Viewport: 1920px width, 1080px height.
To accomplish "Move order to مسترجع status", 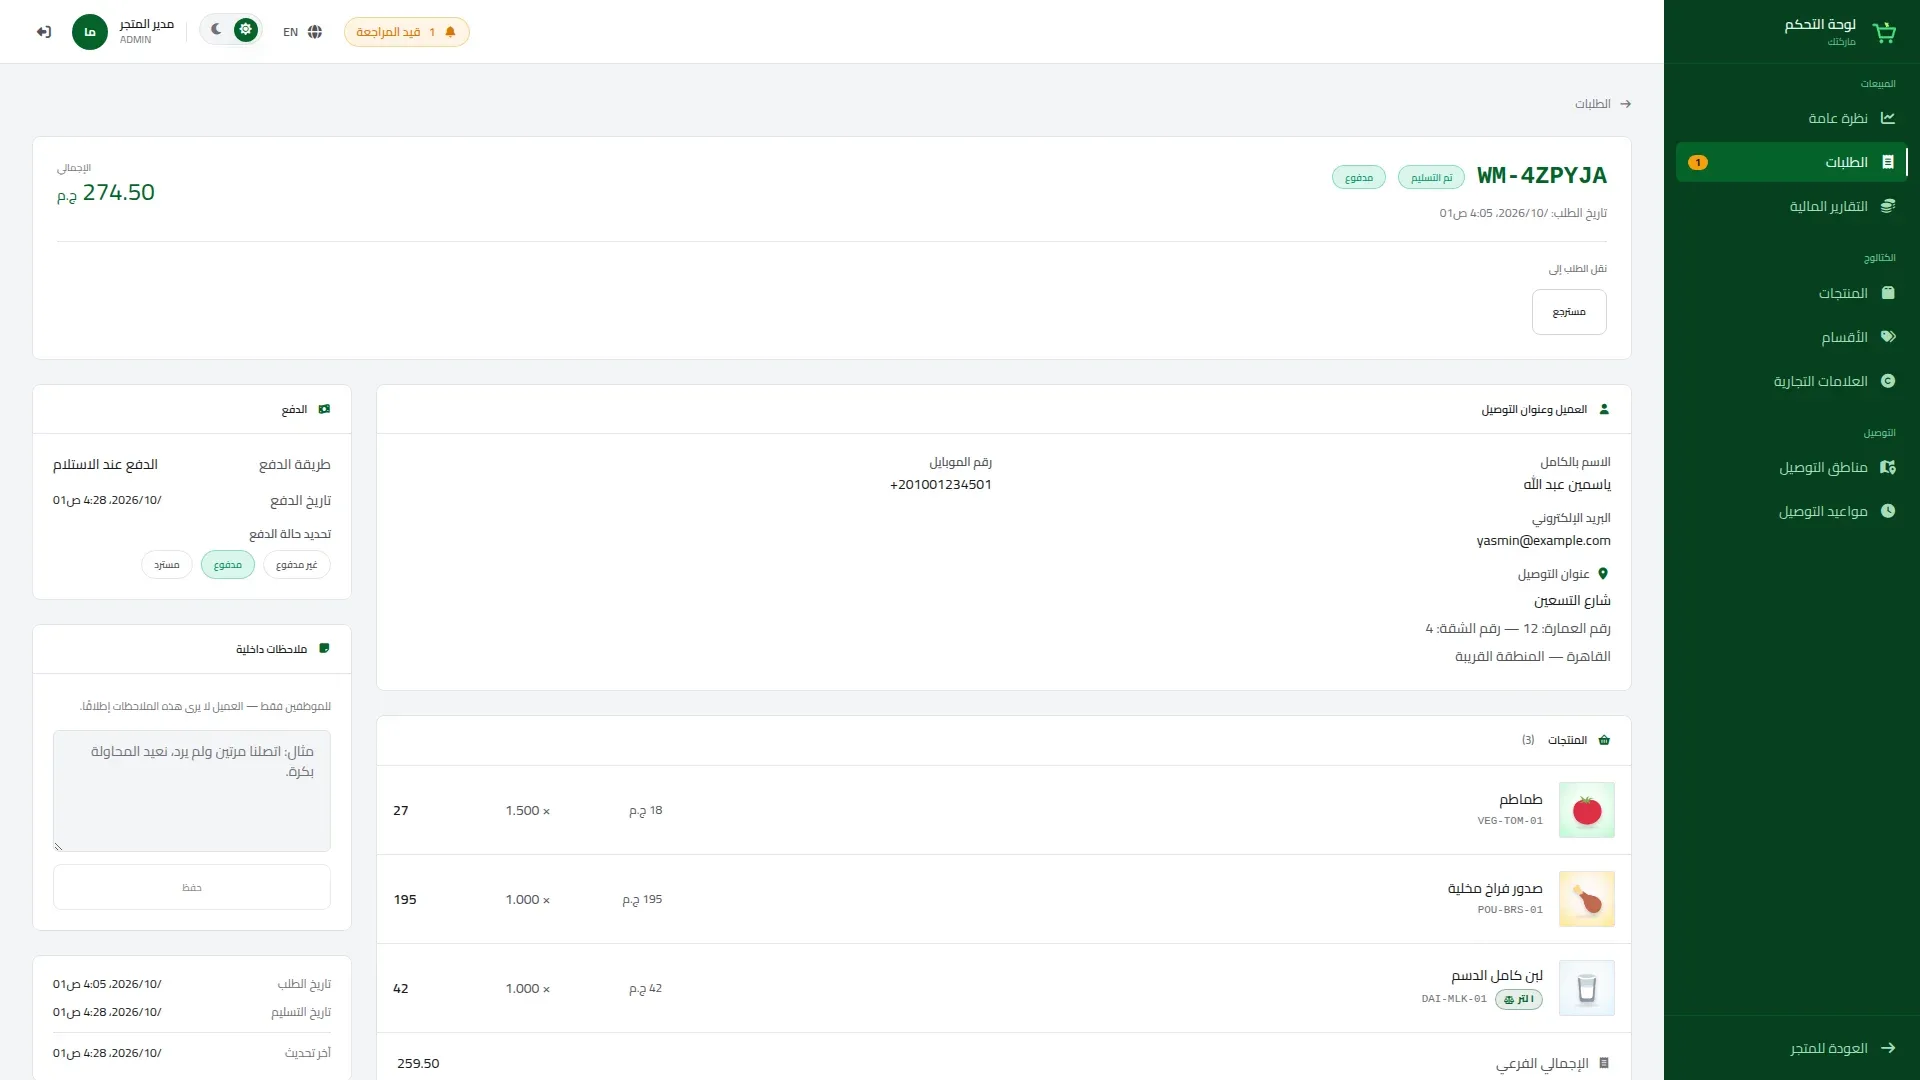I will [1569, 312].
